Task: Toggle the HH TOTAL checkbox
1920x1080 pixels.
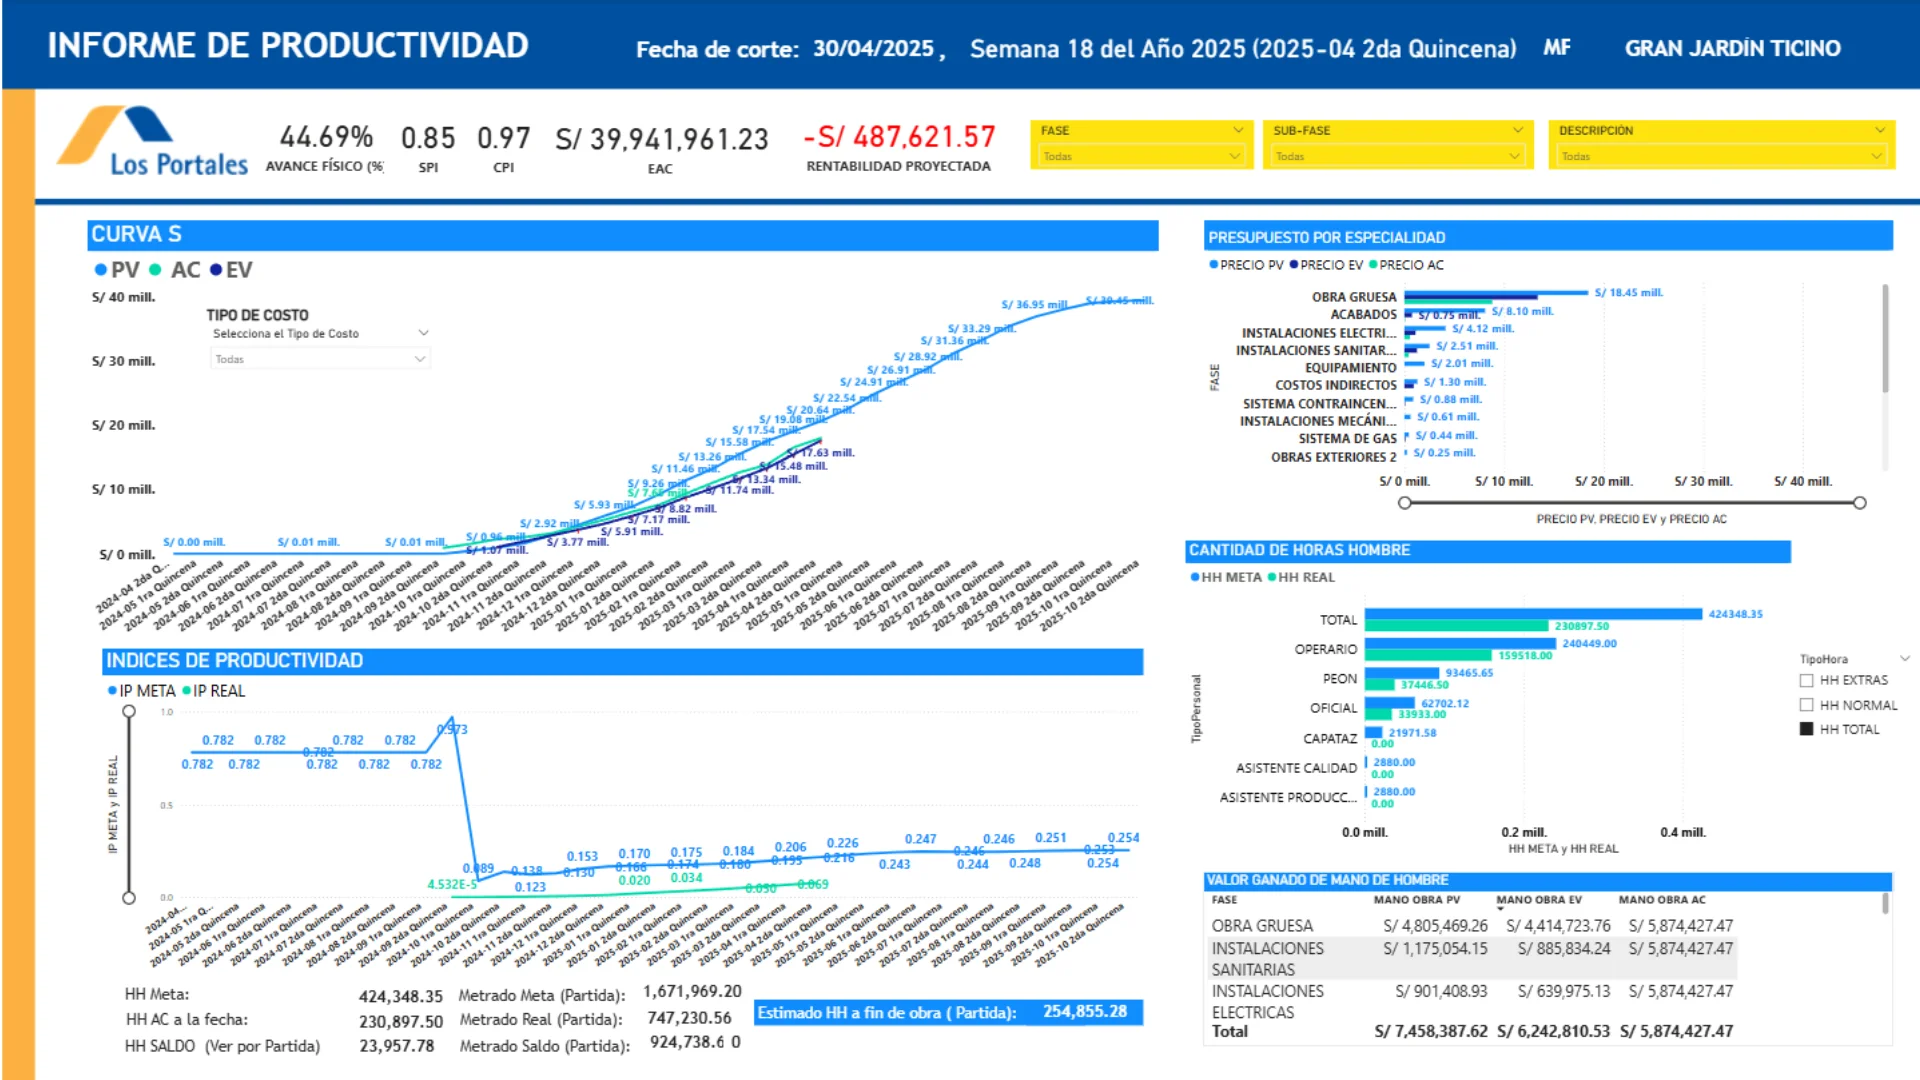Action: [1806, 730]
